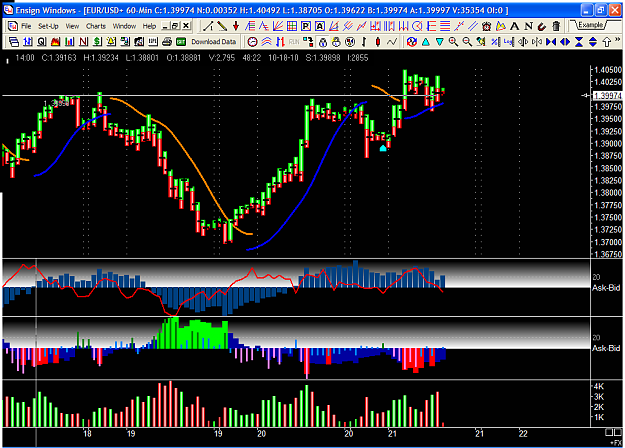
Task: Select the red down arrow marker tool
Action: (236, 26)
